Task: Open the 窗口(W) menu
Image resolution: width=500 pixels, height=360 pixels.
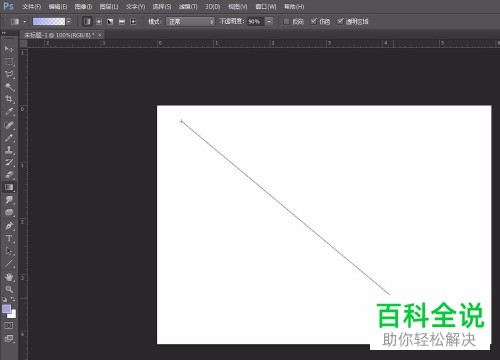Action: 266,7
